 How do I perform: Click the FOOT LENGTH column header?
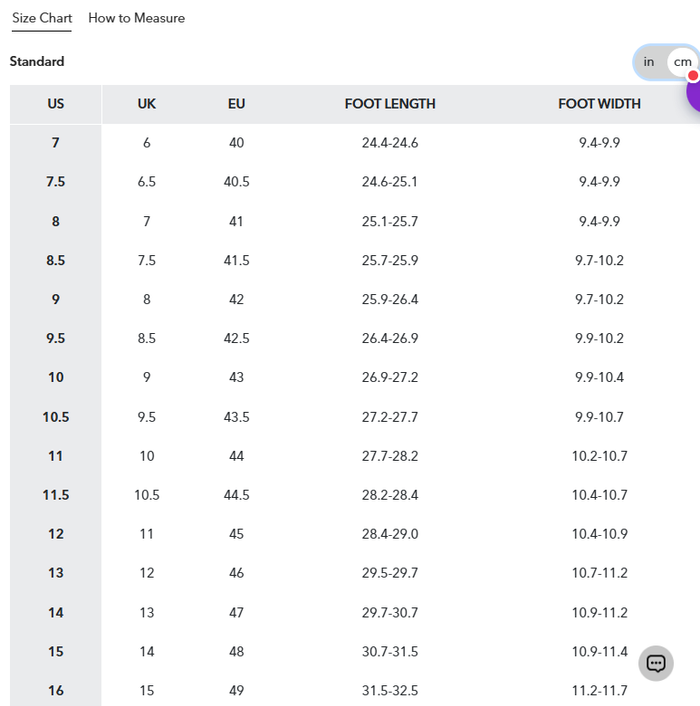click(390, 104)
